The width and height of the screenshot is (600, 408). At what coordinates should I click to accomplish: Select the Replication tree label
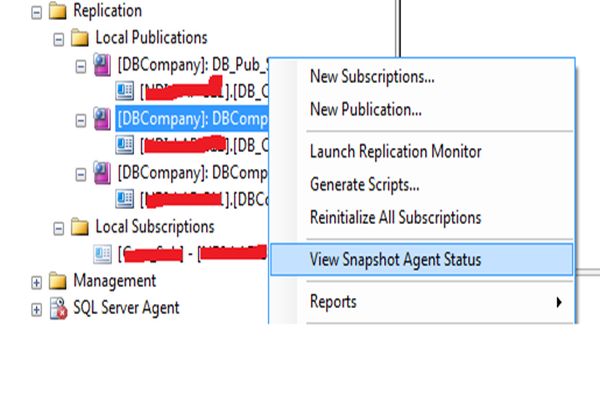[108, 11]
